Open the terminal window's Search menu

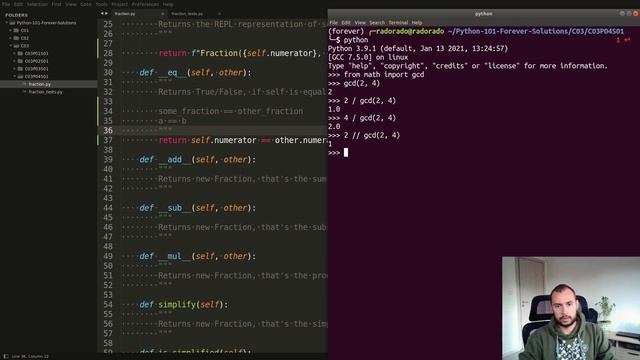pyautogui.click(x=377, y=22)
